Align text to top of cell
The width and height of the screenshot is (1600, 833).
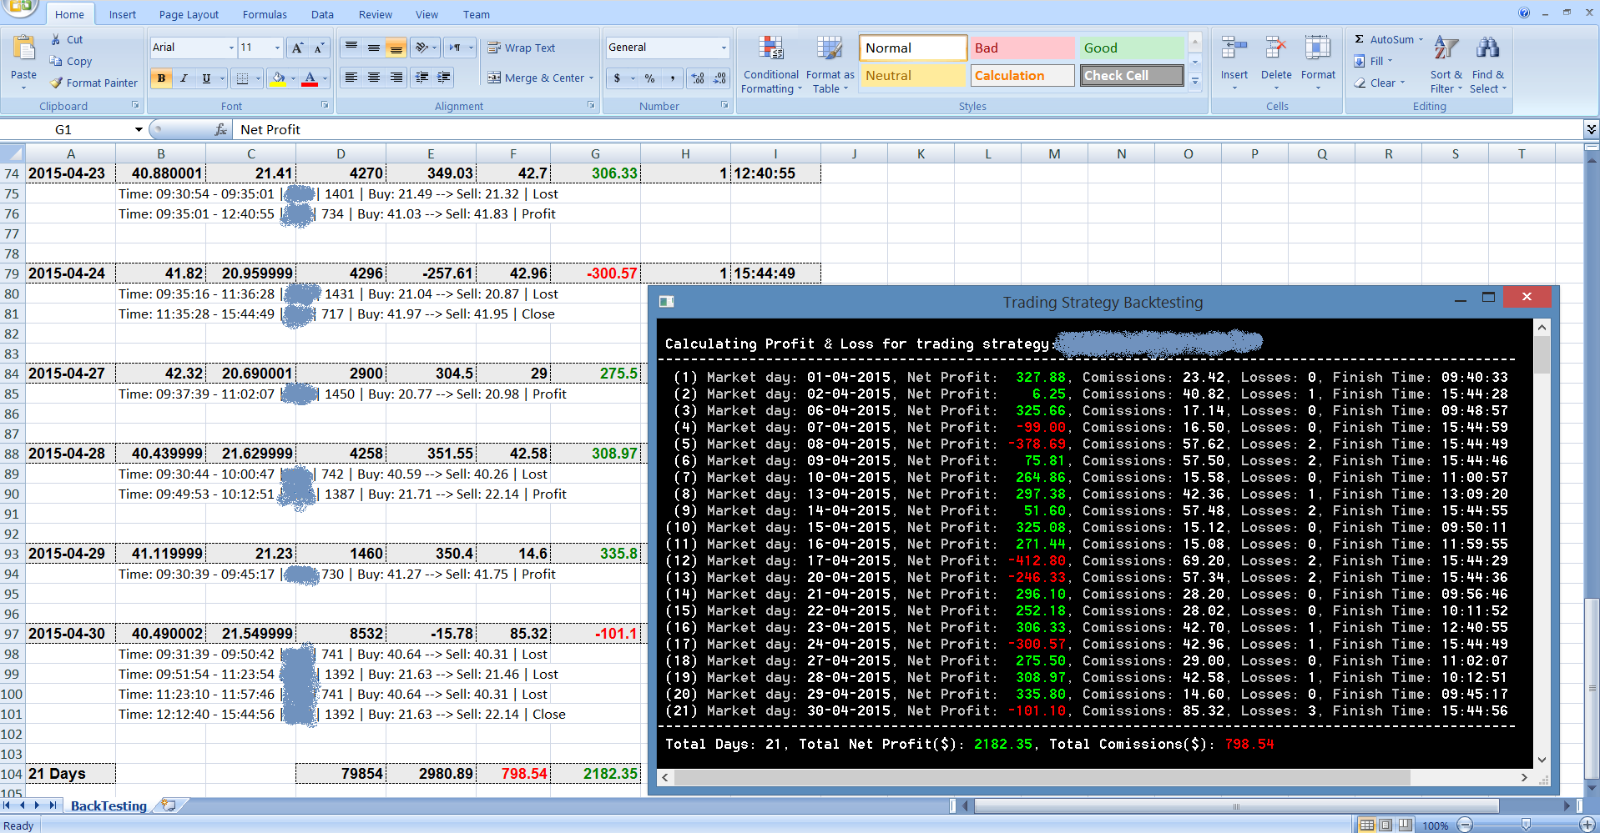[351, 47]
